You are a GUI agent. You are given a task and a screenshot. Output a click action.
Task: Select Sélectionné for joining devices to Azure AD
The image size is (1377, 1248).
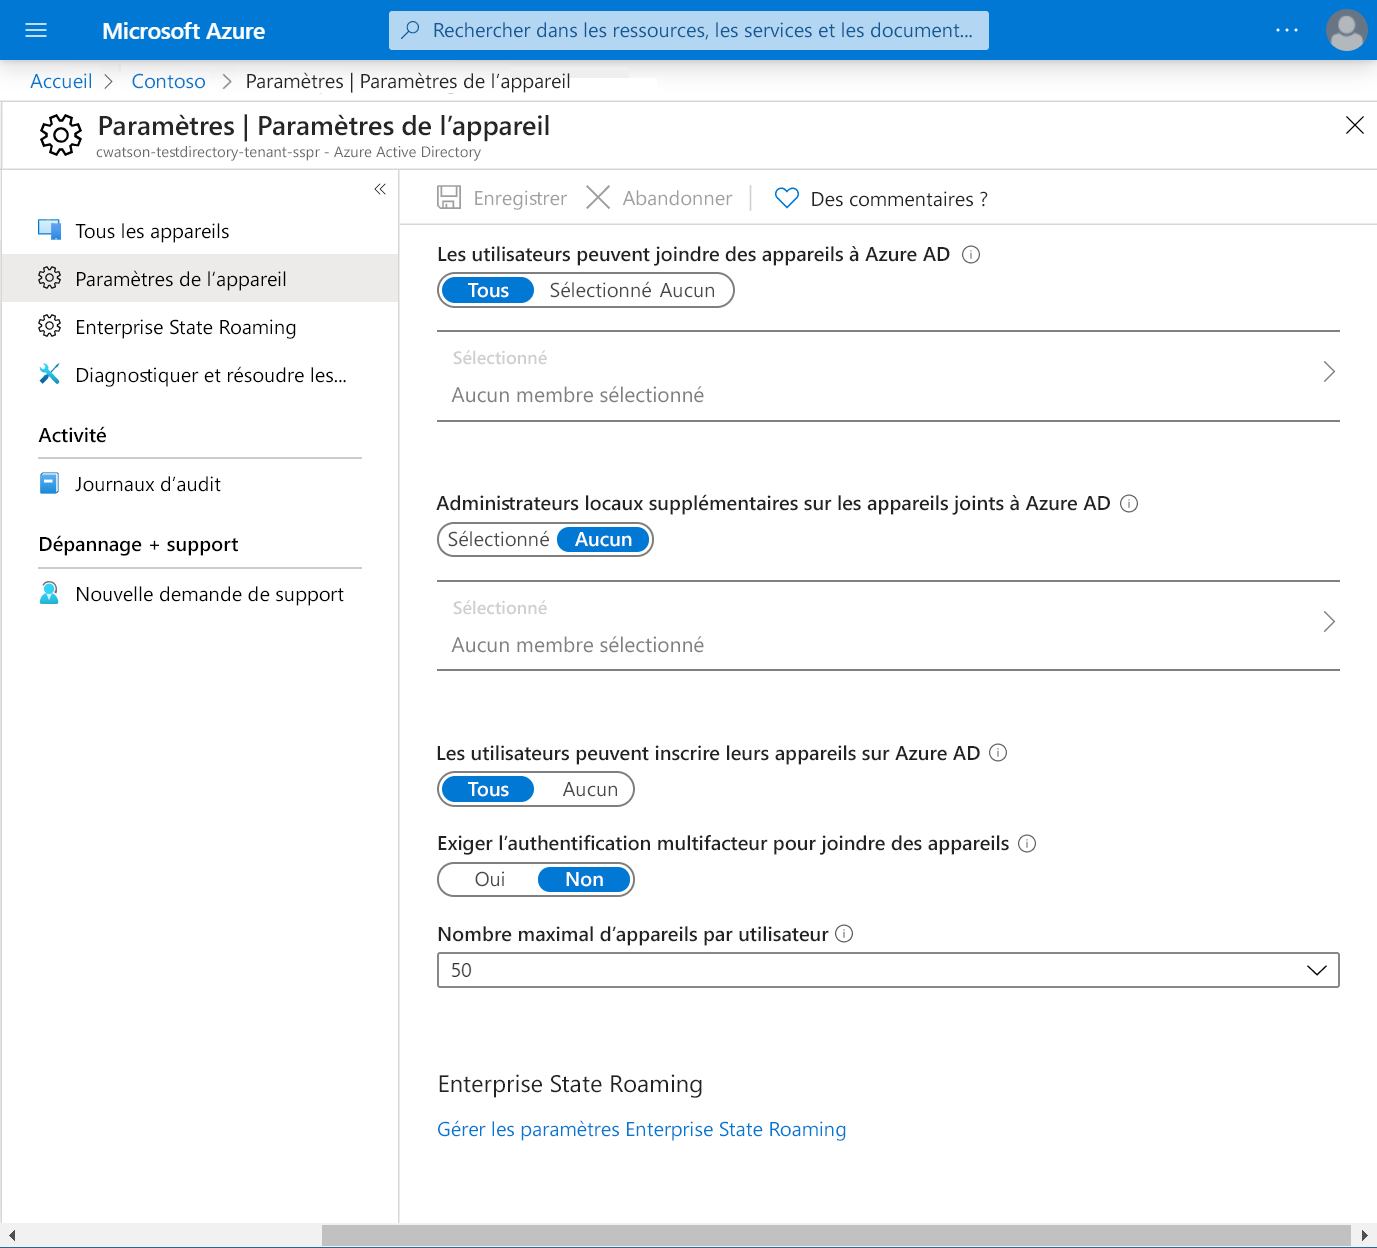click(600, 290)
